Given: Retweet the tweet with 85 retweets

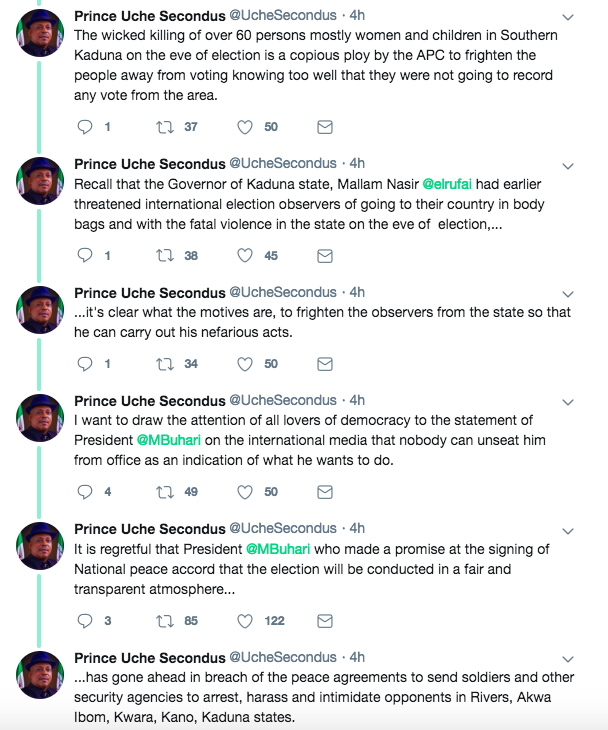Looking at the screenshot, I should (x=164, y=620).
